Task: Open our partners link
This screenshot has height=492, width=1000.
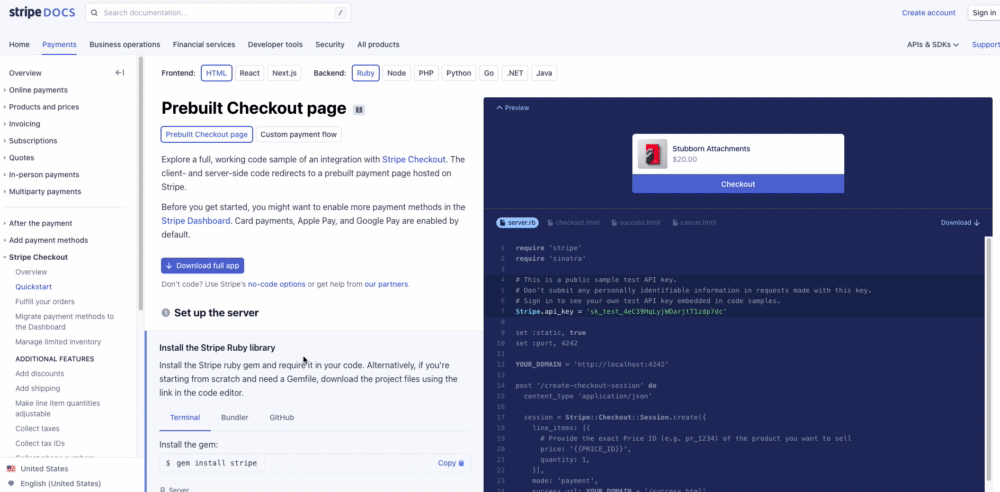Action: click(x=386, y=284)
